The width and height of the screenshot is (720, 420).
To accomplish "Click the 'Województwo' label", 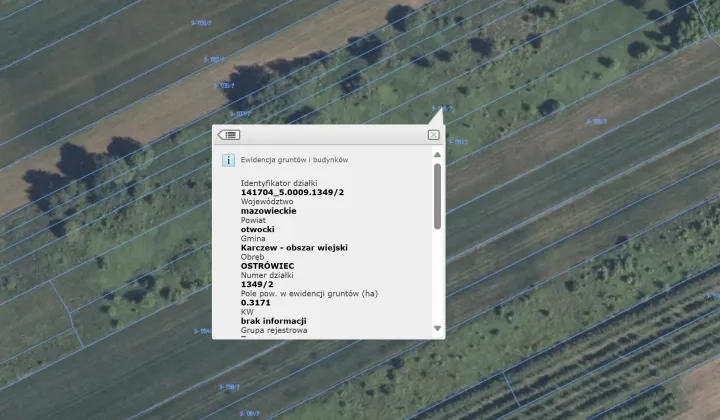I will (x=267, y=202).
